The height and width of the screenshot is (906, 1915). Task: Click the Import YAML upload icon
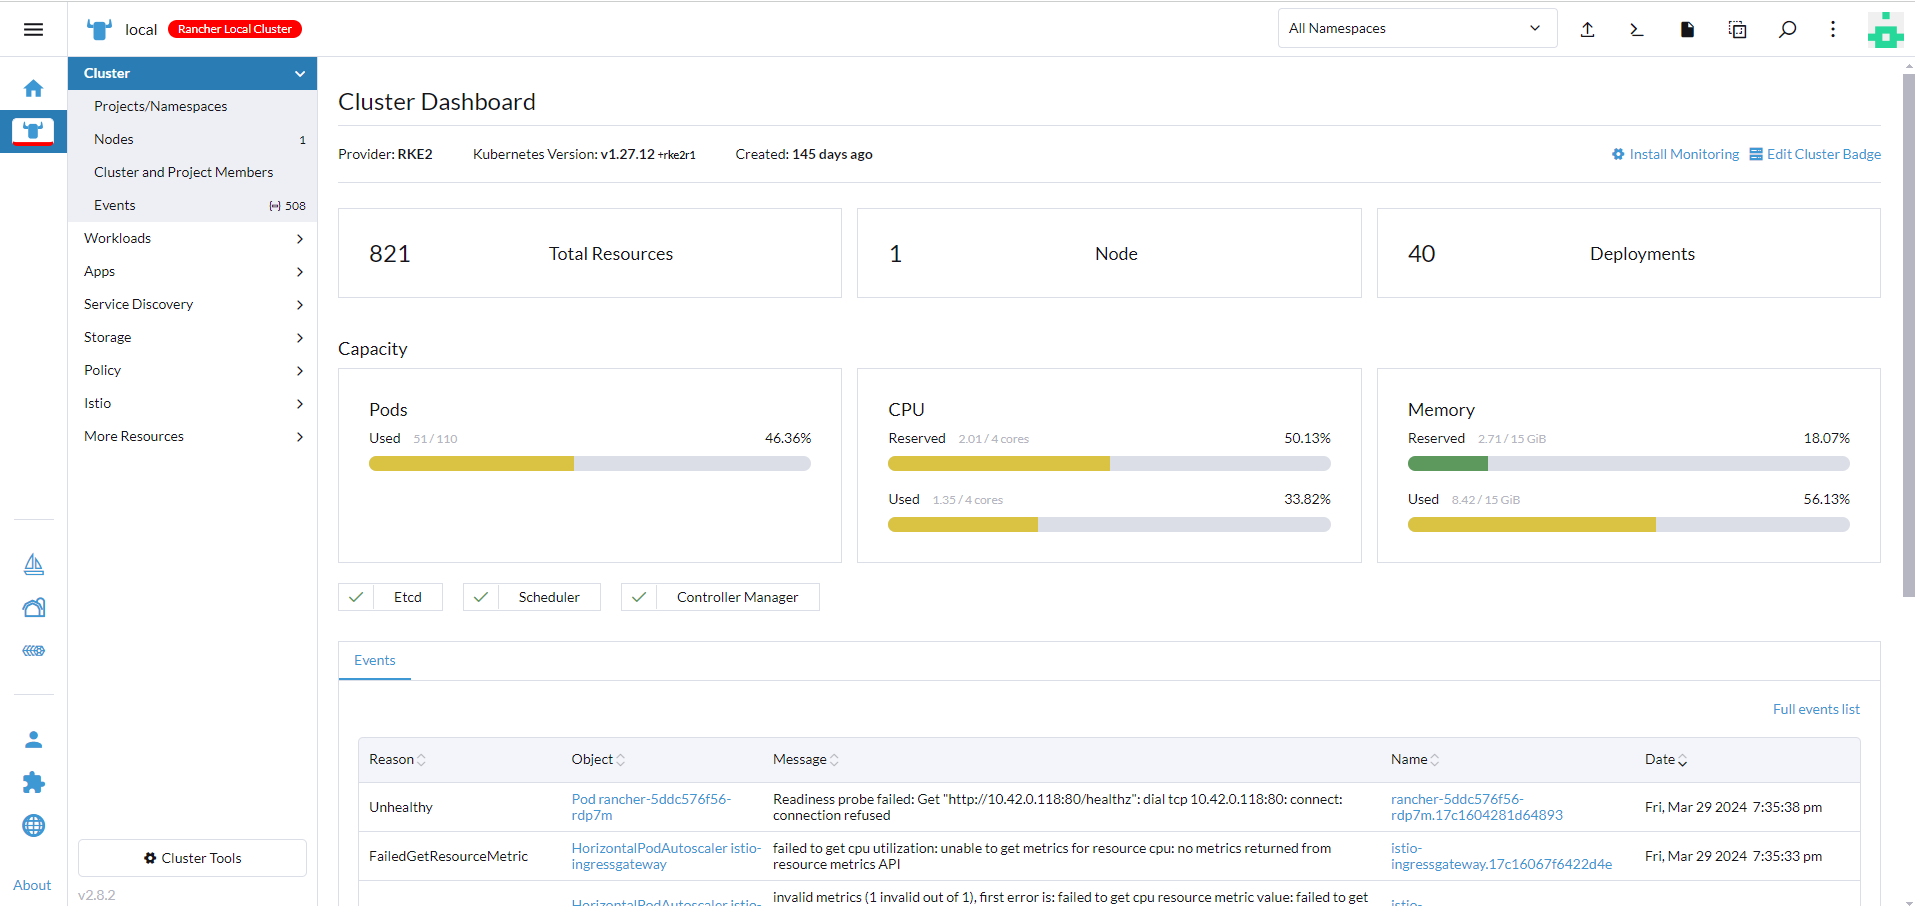click(x=1587, y=29)
